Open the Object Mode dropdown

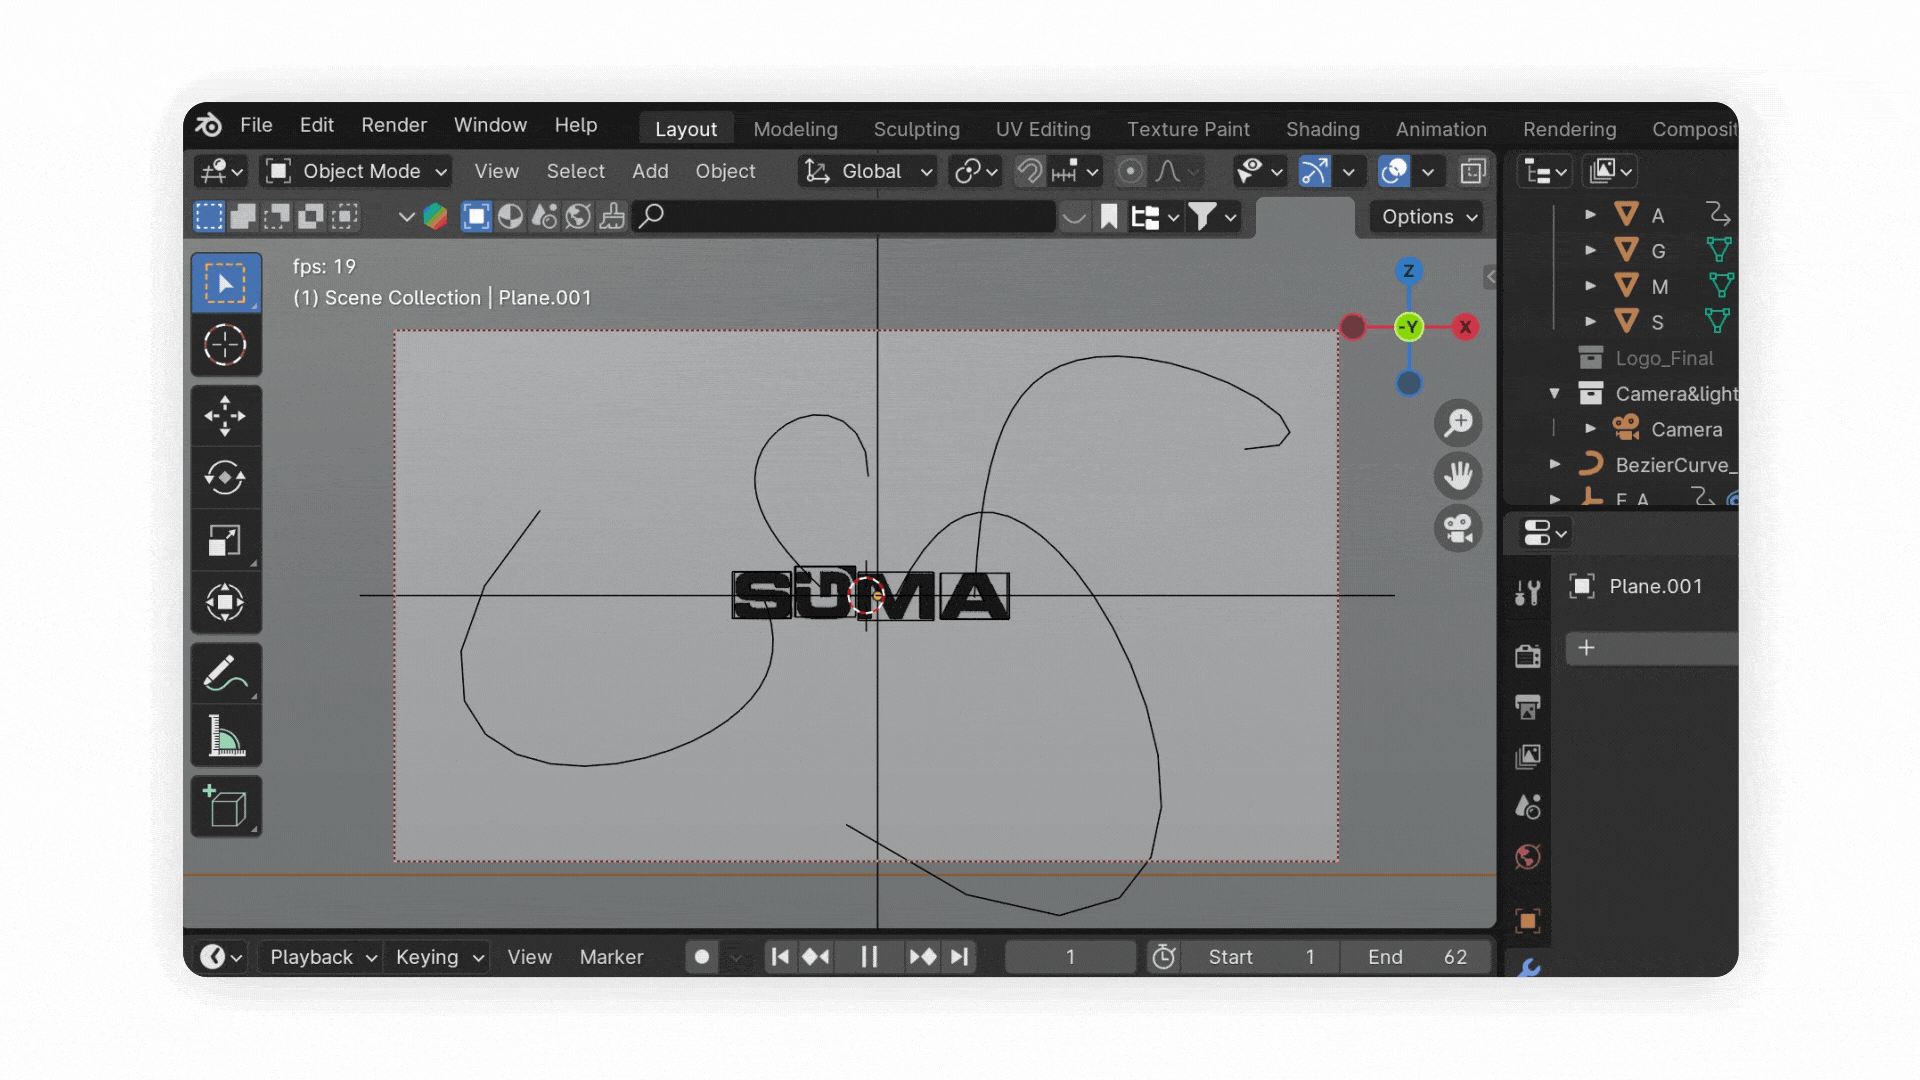coord(358,171)
